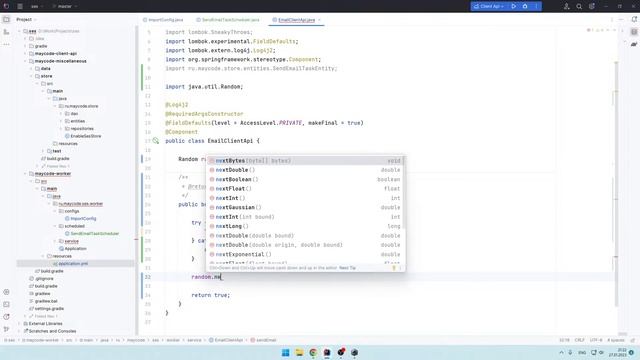Open more run actions menu
640x360 pixels.
tap(536, 6)
